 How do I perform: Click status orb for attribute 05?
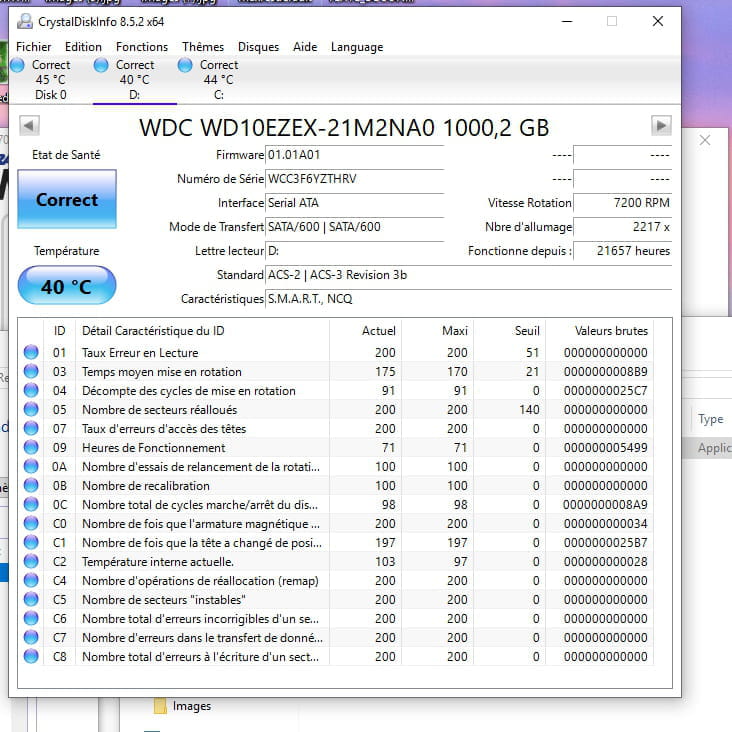point(31,409)
